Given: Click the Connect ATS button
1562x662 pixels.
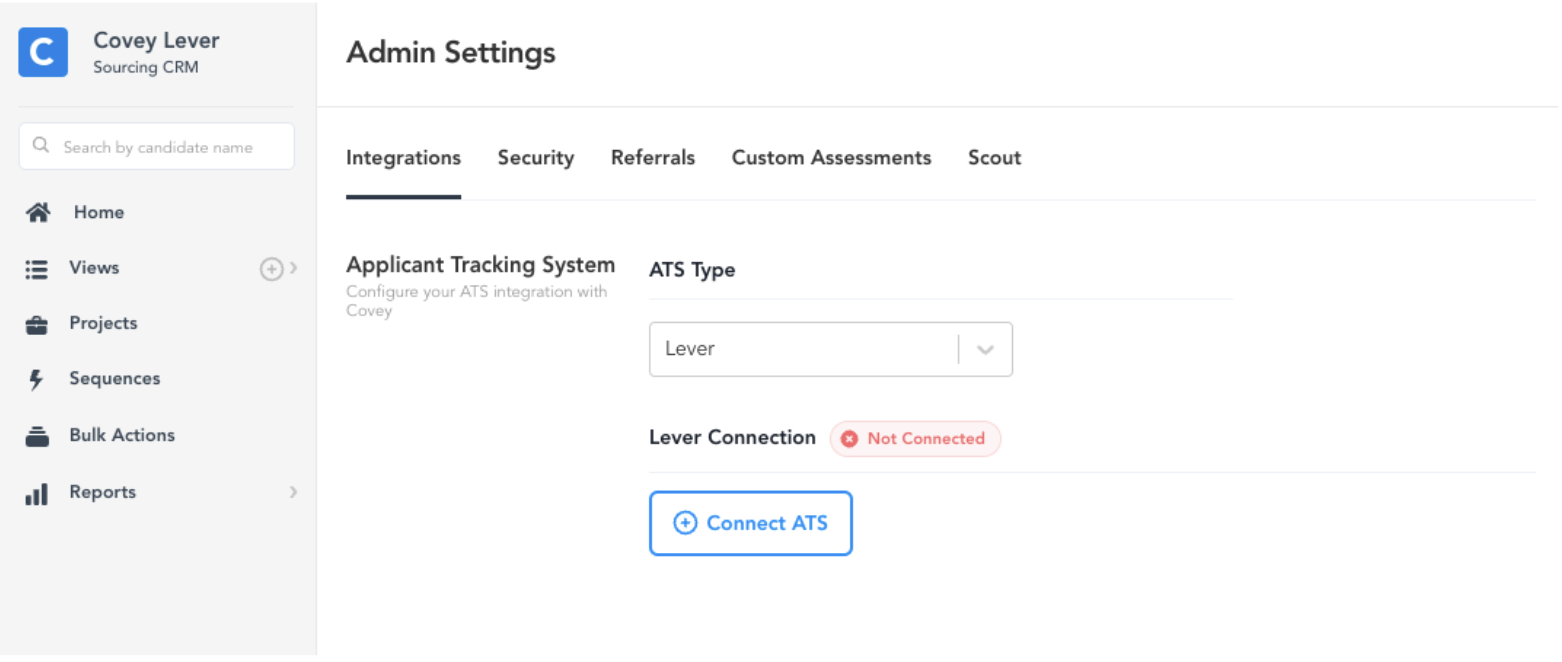Looking at the screenshot, I should pyautogui.click(x=751, y=523).
